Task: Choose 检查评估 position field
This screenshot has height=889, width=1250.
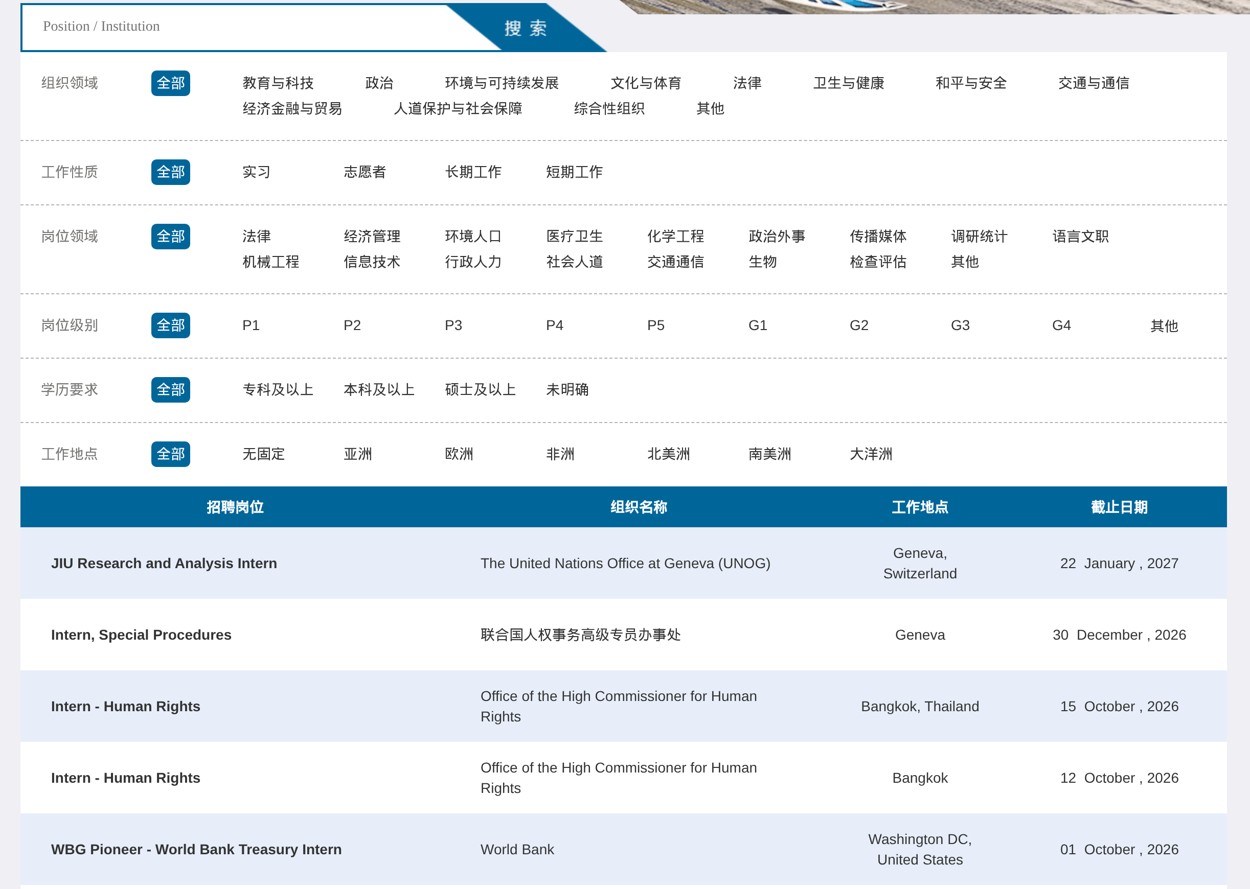Action: point(878,261)
